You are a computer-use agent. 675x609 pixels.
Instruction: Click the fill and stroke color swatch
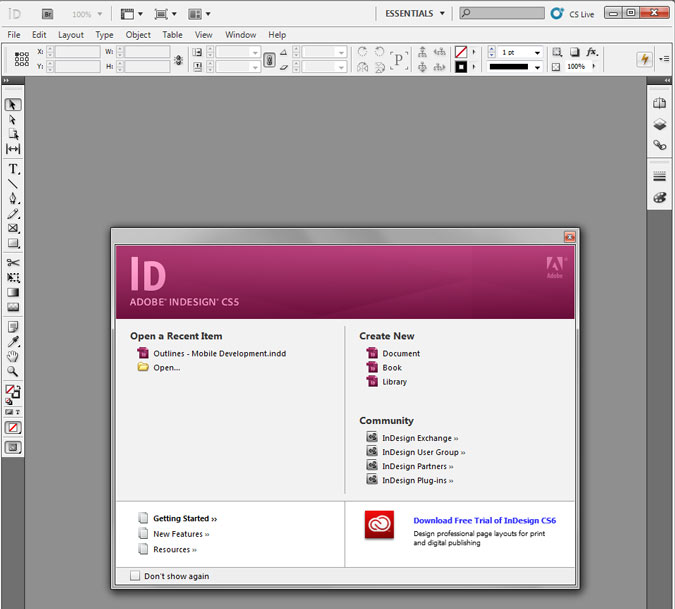coord(12,392)
